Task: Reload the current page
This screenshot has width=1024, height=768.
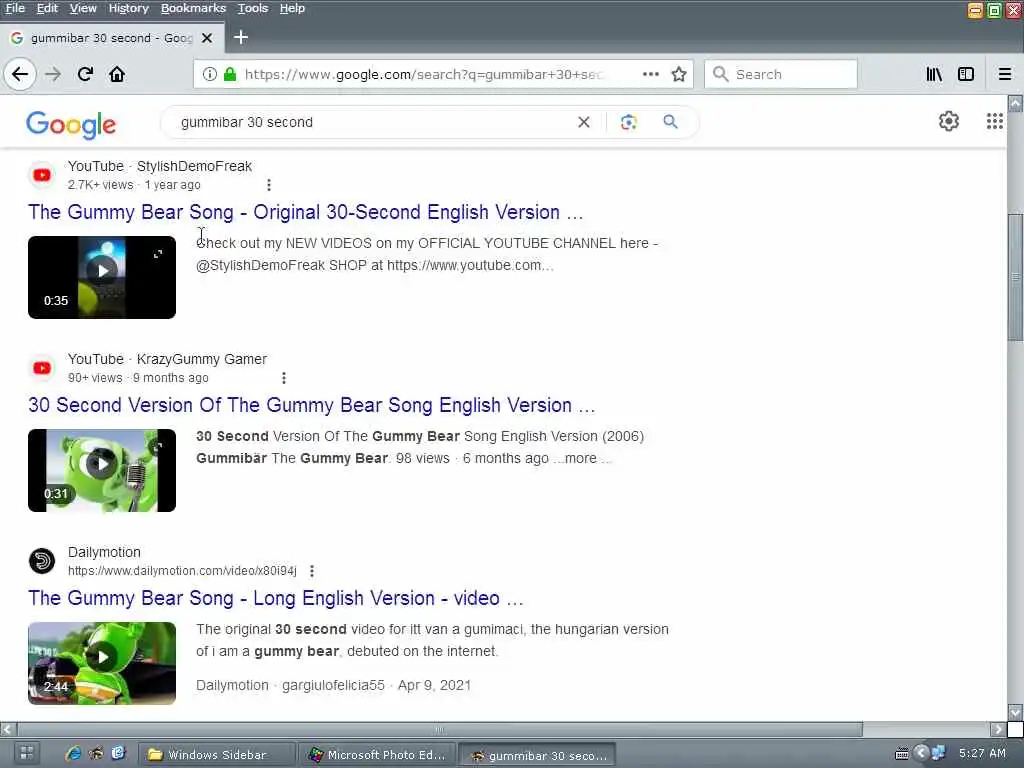Action: [x=85, y=74]
